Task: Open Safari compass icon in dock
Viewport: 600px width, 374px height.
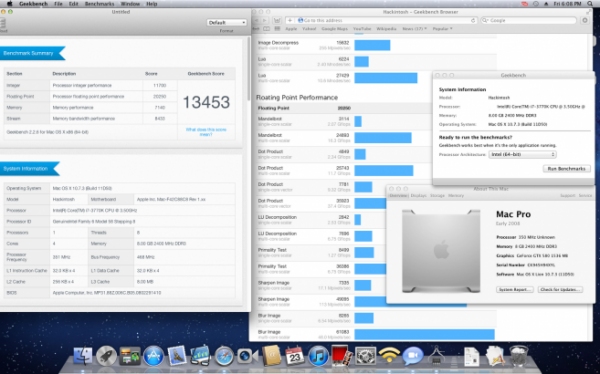Action: click(x=224, y=356)
